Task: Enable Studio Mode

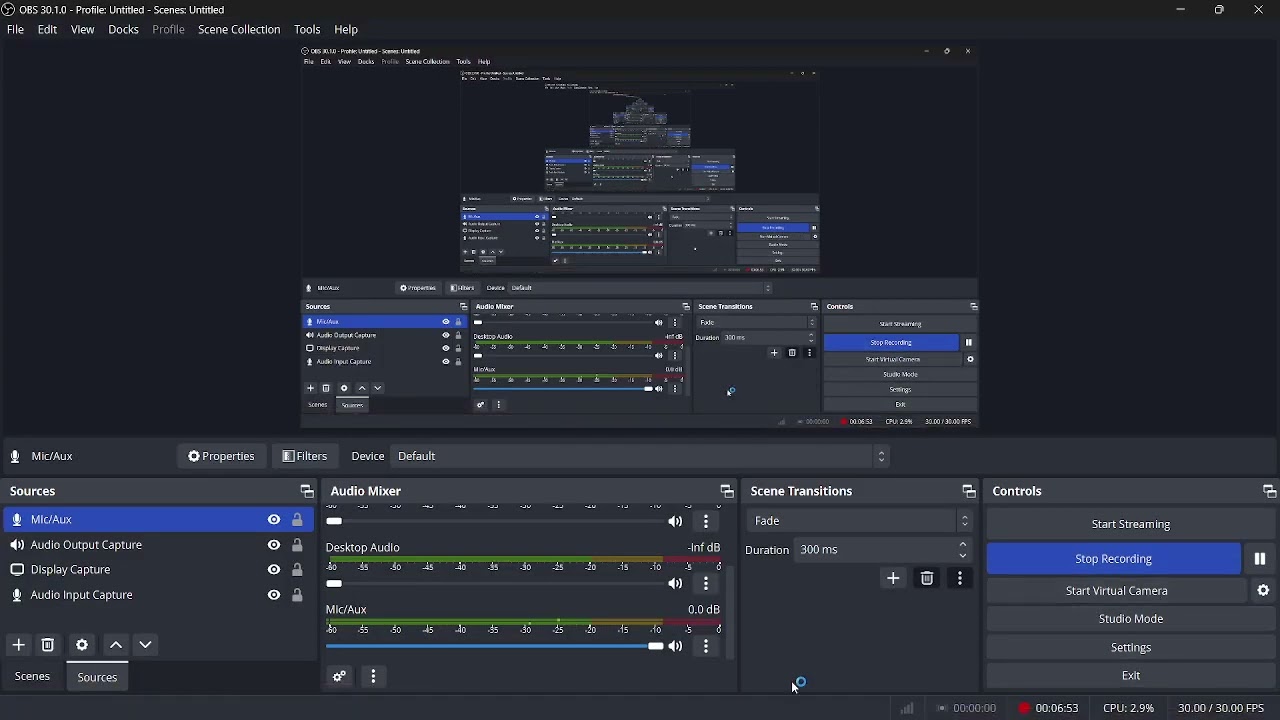Action: pyautogui.click(x=1132, y=620)
